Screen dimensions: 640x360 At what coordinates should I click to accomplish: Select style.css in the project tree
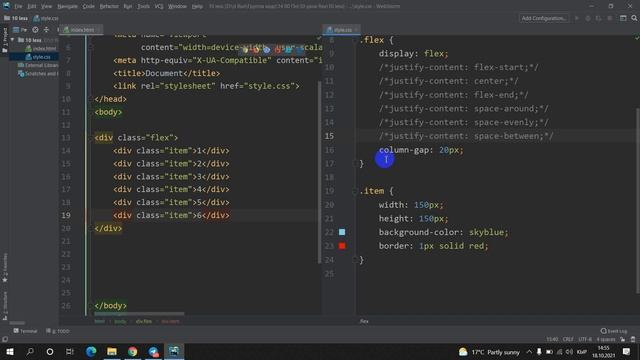click(38, 57)
